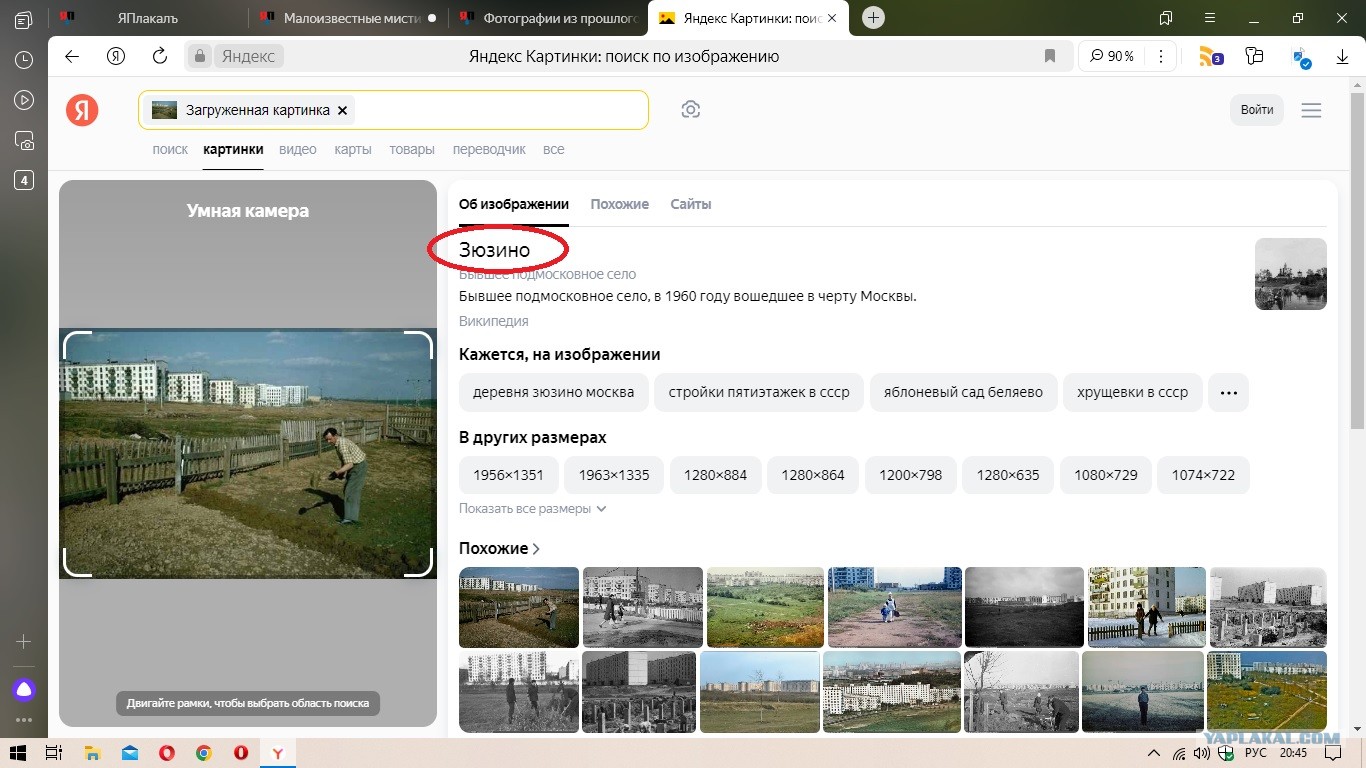Image resolution: width=1366 pixels, height=768 pixels.
Task: Open the 90% zoom control
Action: [1111, 56]
